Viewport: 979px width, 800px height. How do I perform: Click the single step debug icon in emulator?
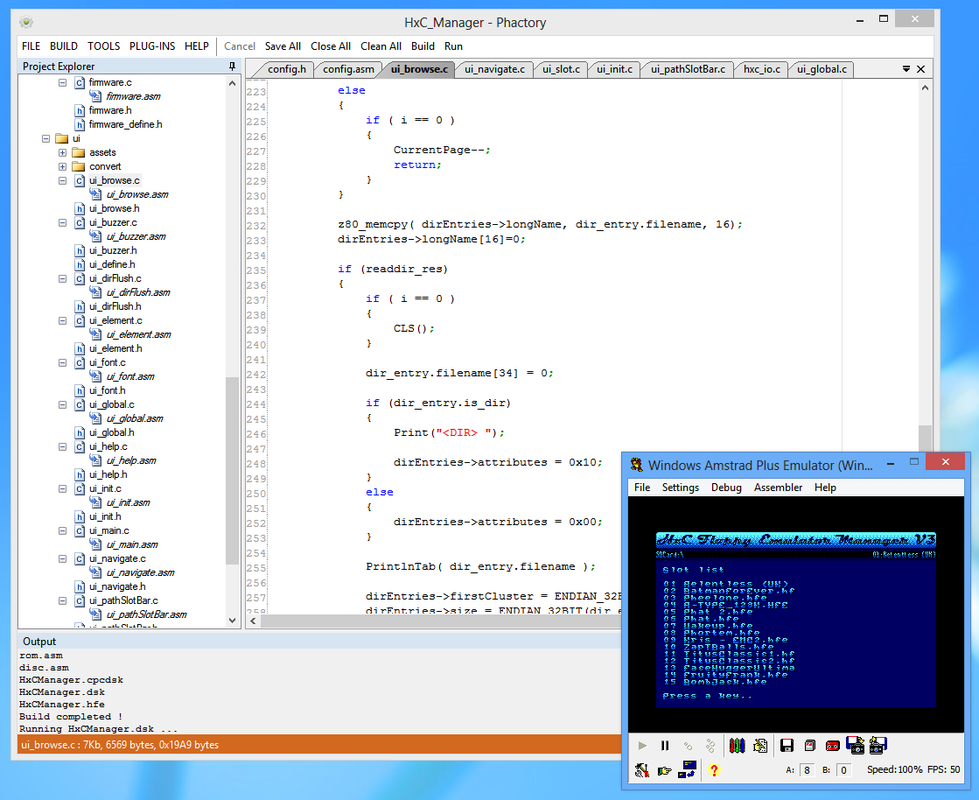click(688, 746)
